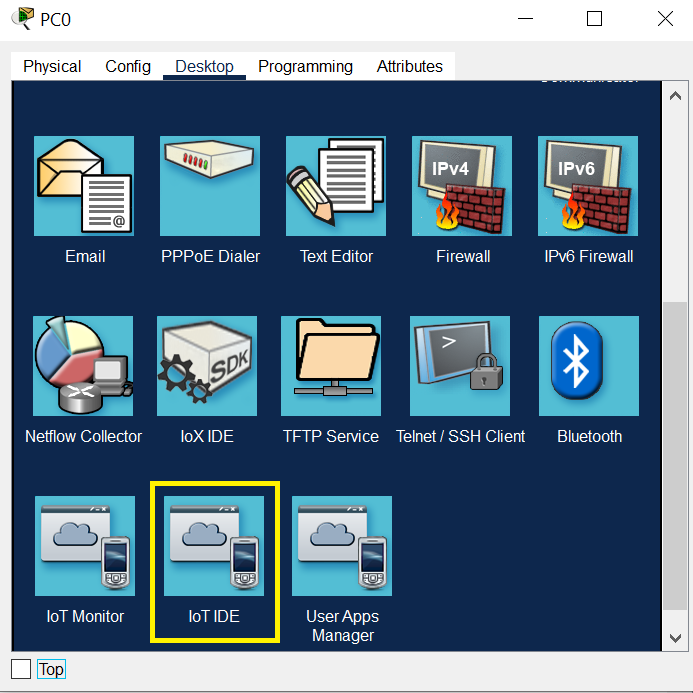Click the 'IPv6 Firewall' label text
This screenshot has height=693, width=693.
[x=589, y=256]
